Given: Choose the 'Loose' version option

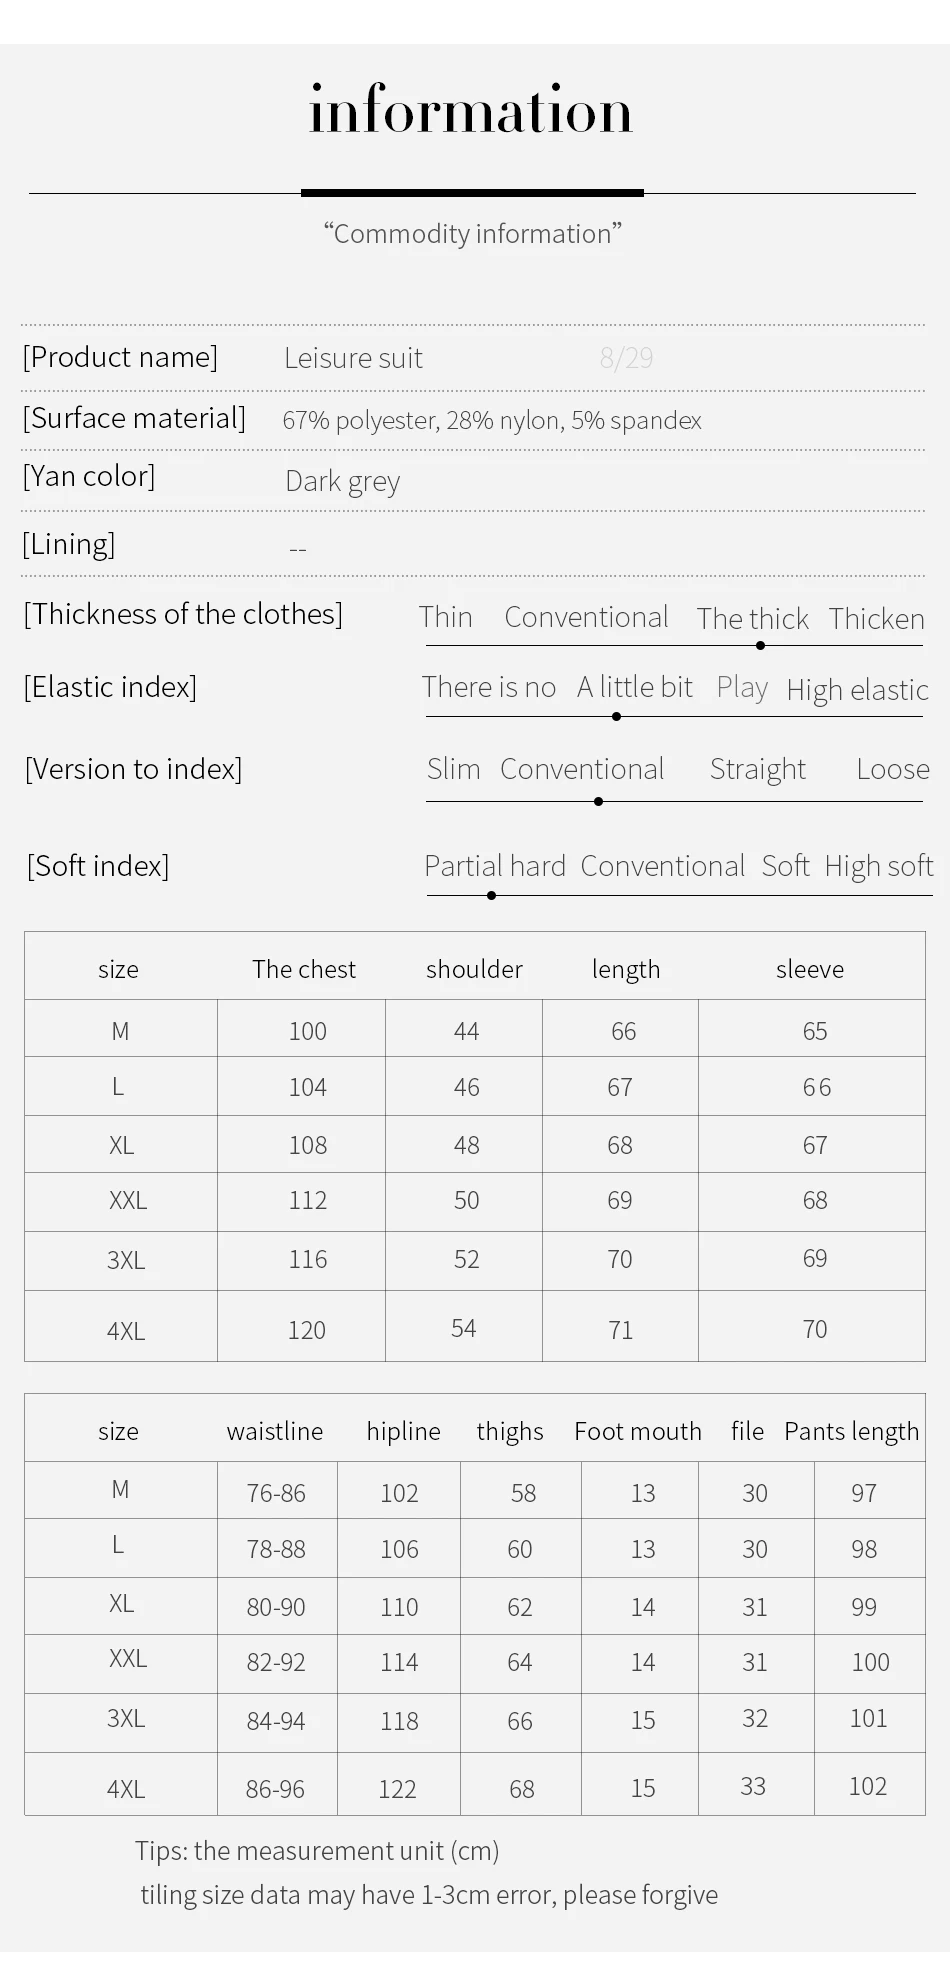Looking at the screenshot, I should click(x=893, y=769).
